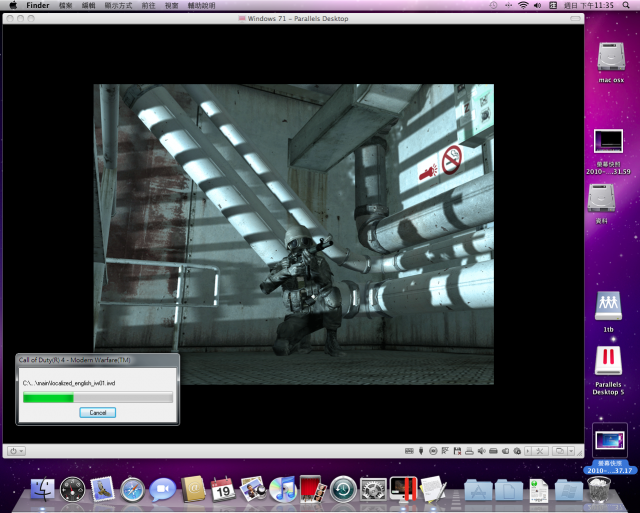Click the Wi-Fi menu bar icon
The width and height of the screenshot is (640, 513).
[x=523, y=5]
